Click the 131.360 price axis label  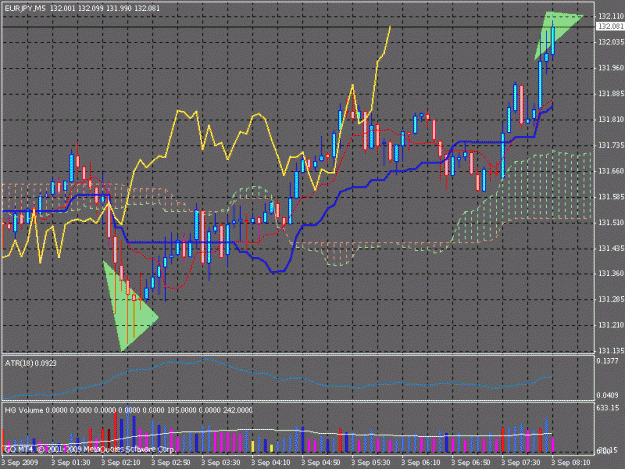click(611, 273)
